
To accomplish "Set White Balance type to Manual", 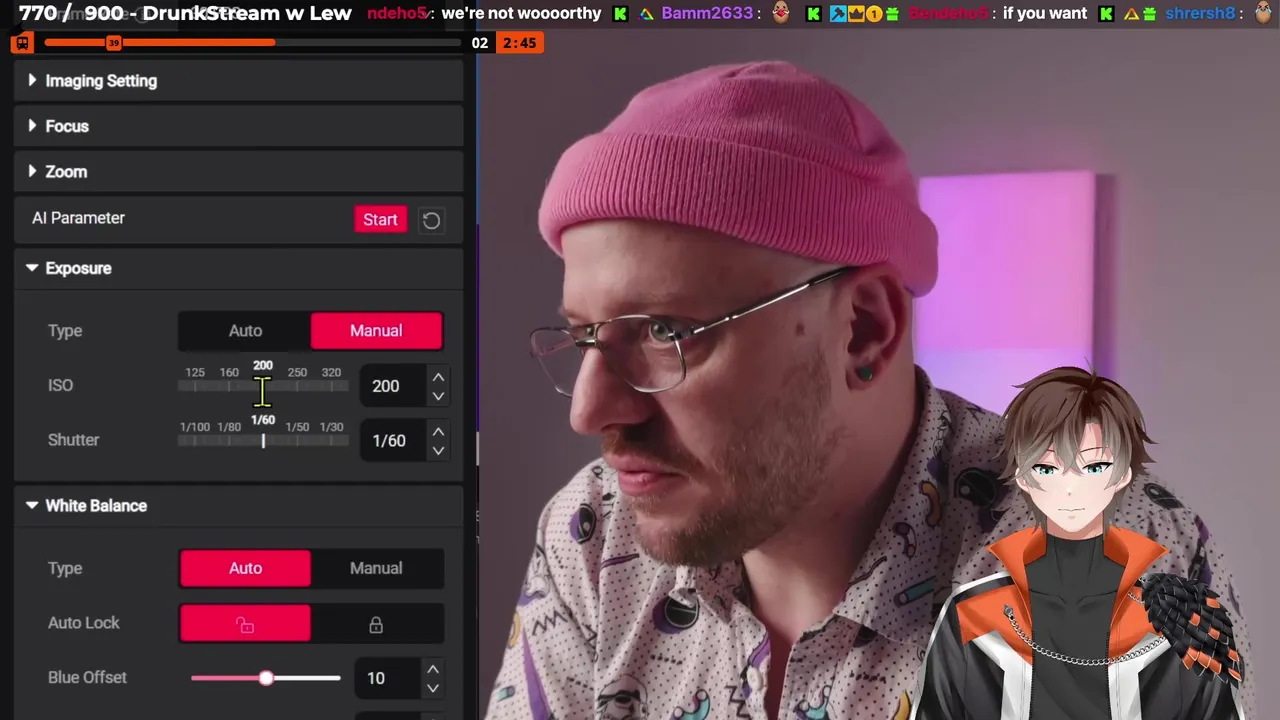I will (x=376, y=568).
